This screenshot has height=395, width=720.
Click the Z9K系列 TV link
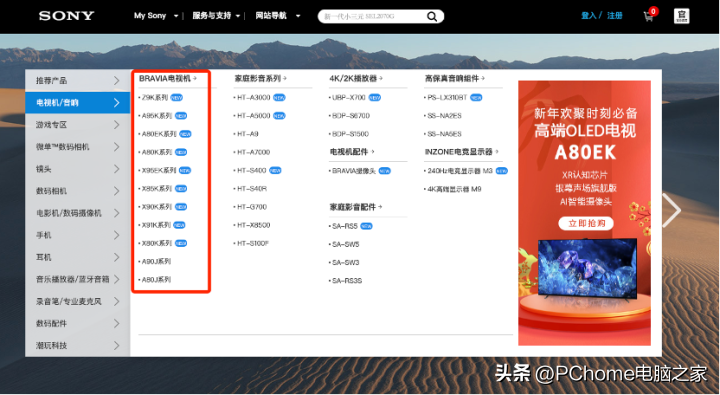coord(155,97)
